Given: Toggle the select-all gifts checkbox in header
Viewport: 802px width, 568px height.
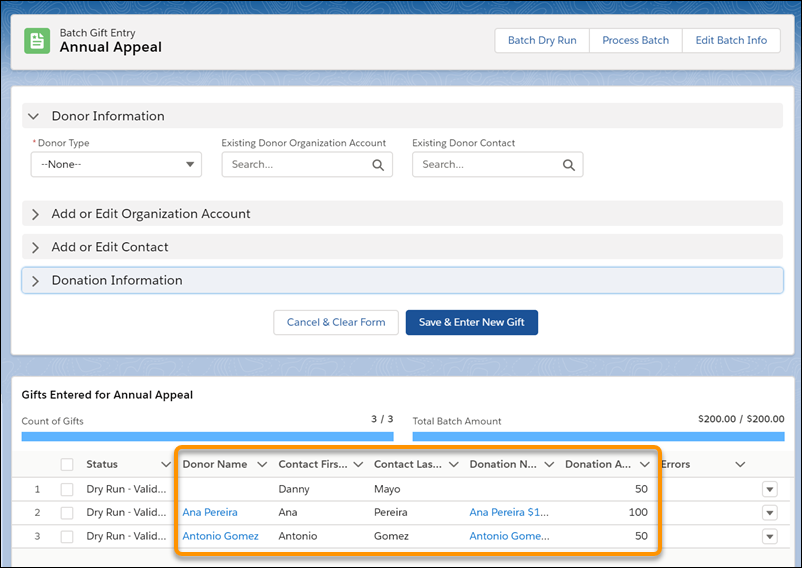Looking at the screenshot, I should point(67,464).
